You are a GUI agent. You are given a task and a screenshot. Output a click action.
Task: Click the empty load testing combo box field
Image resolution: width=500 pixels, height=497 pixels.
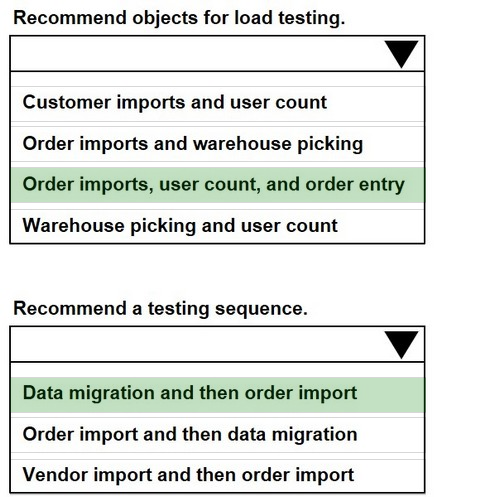tap(217, 54)
